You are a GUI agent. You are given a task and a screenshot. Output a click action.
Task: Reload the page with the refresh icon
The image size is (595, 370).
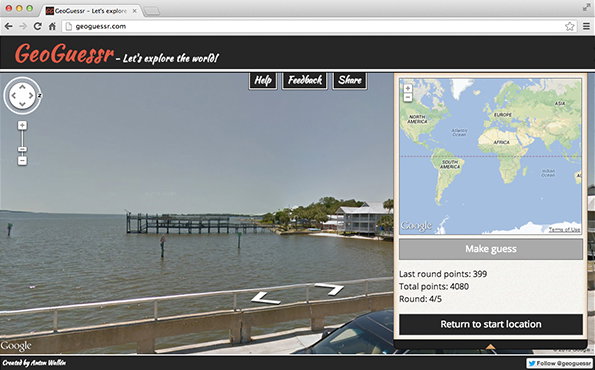click(x=38, y=26)
